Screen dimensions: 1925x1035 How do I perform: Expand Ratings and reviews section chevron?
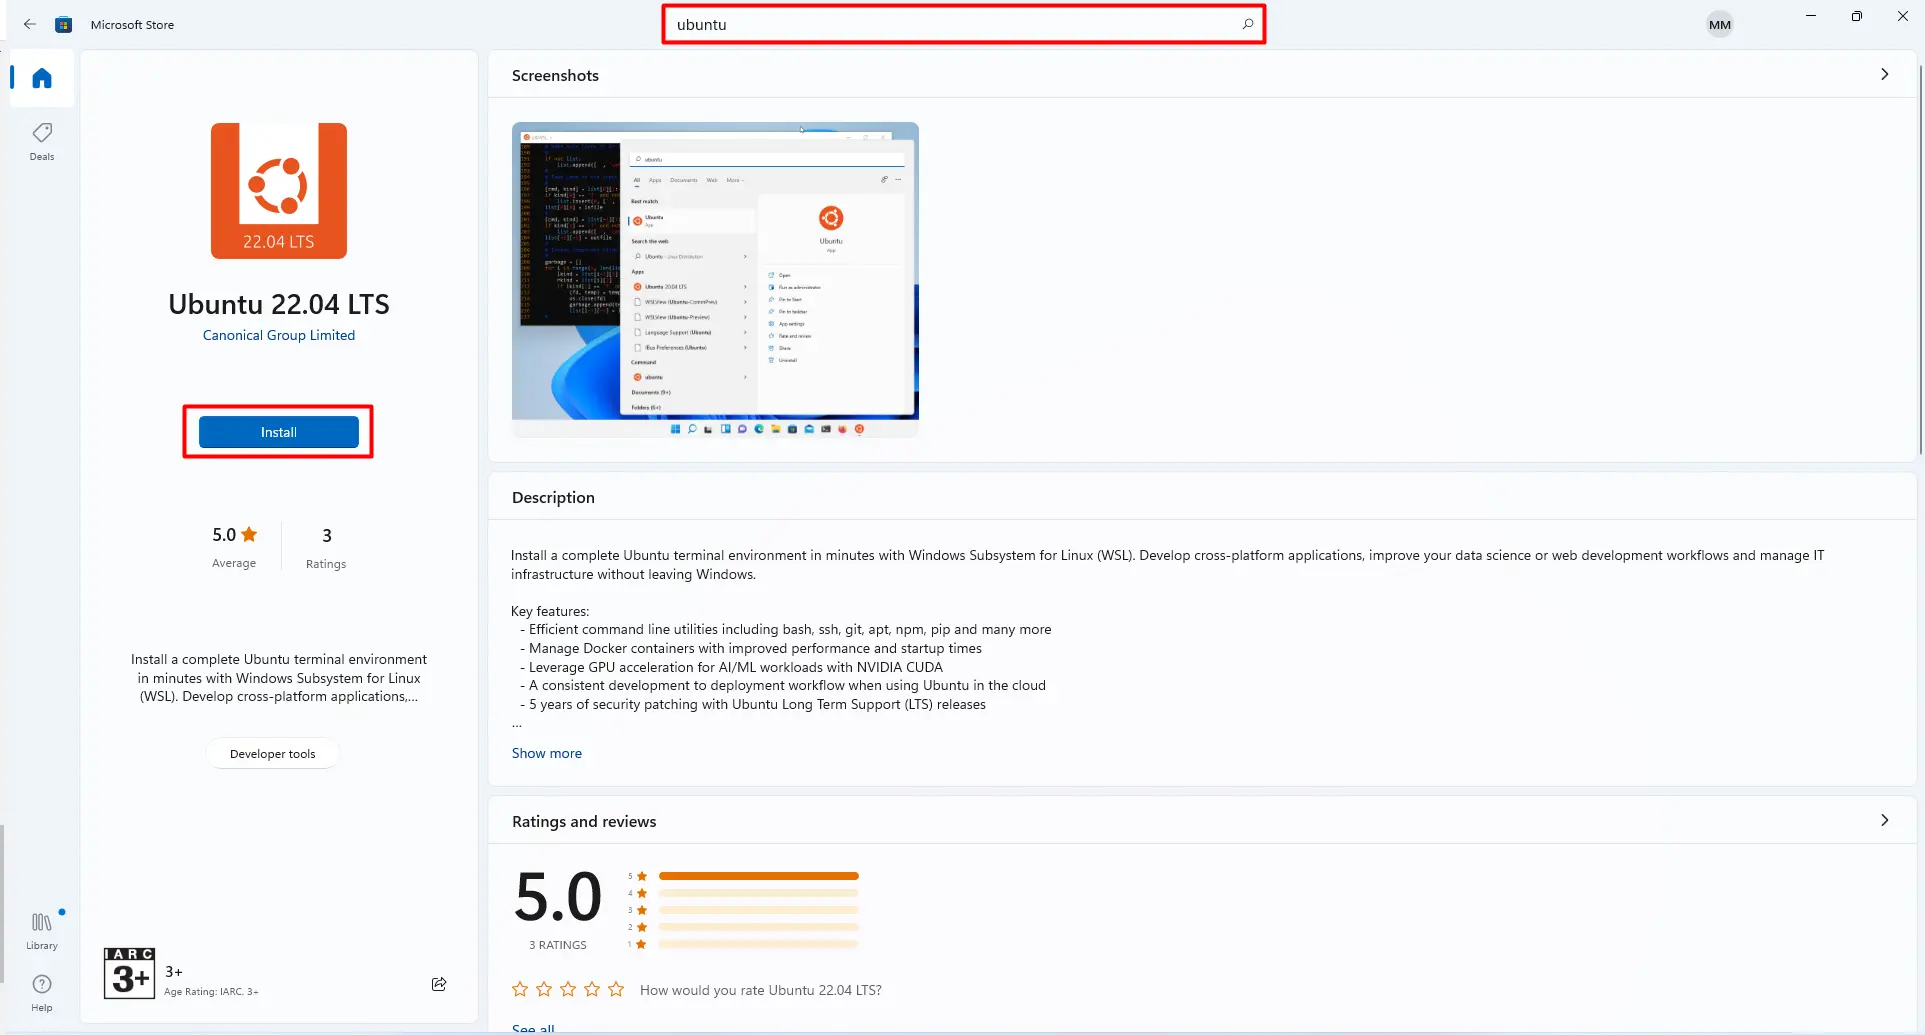click(x=1885, y=820)
